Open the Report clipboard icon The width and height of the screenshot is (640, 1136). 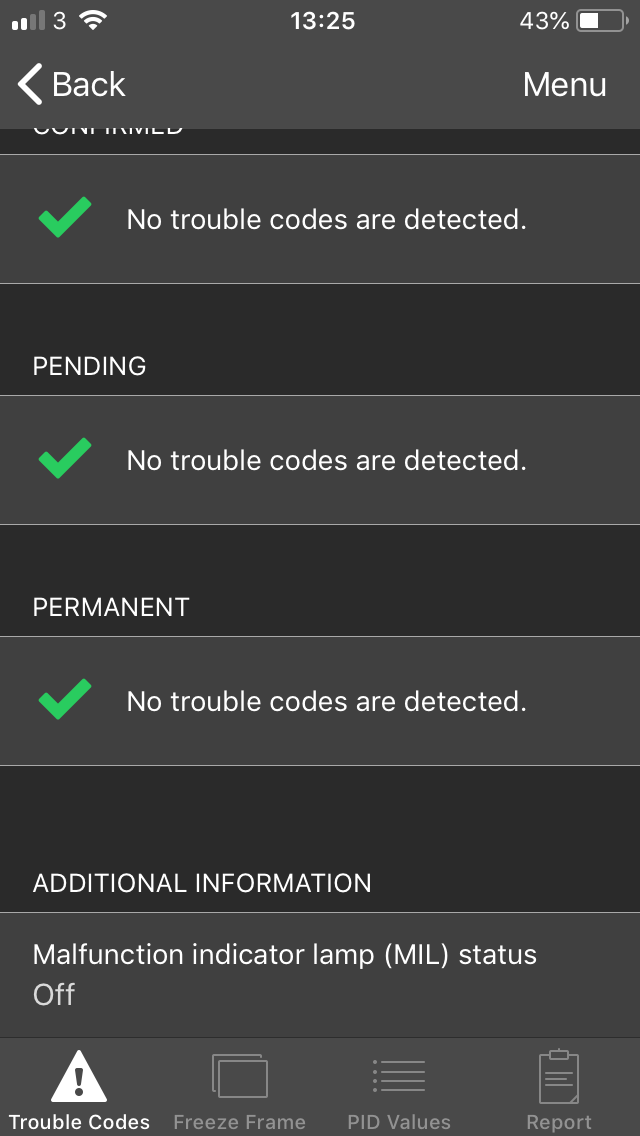[559, 1076]
